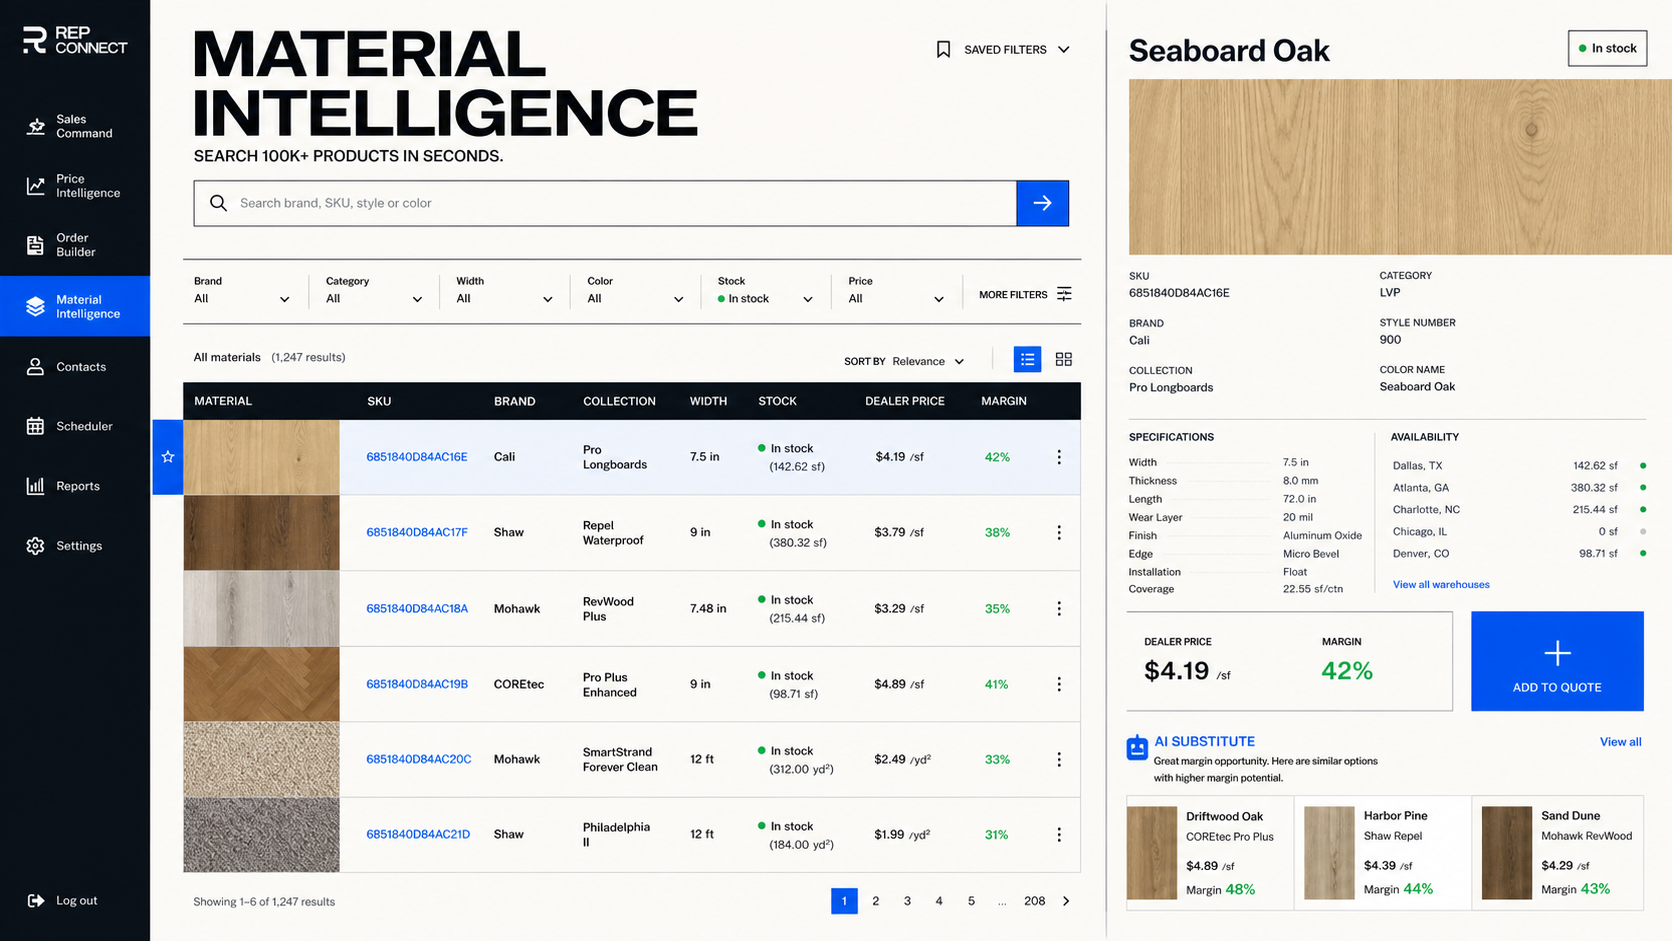Open Sales Command sidebar icon

pyautogui.click(x=36, y=126)
